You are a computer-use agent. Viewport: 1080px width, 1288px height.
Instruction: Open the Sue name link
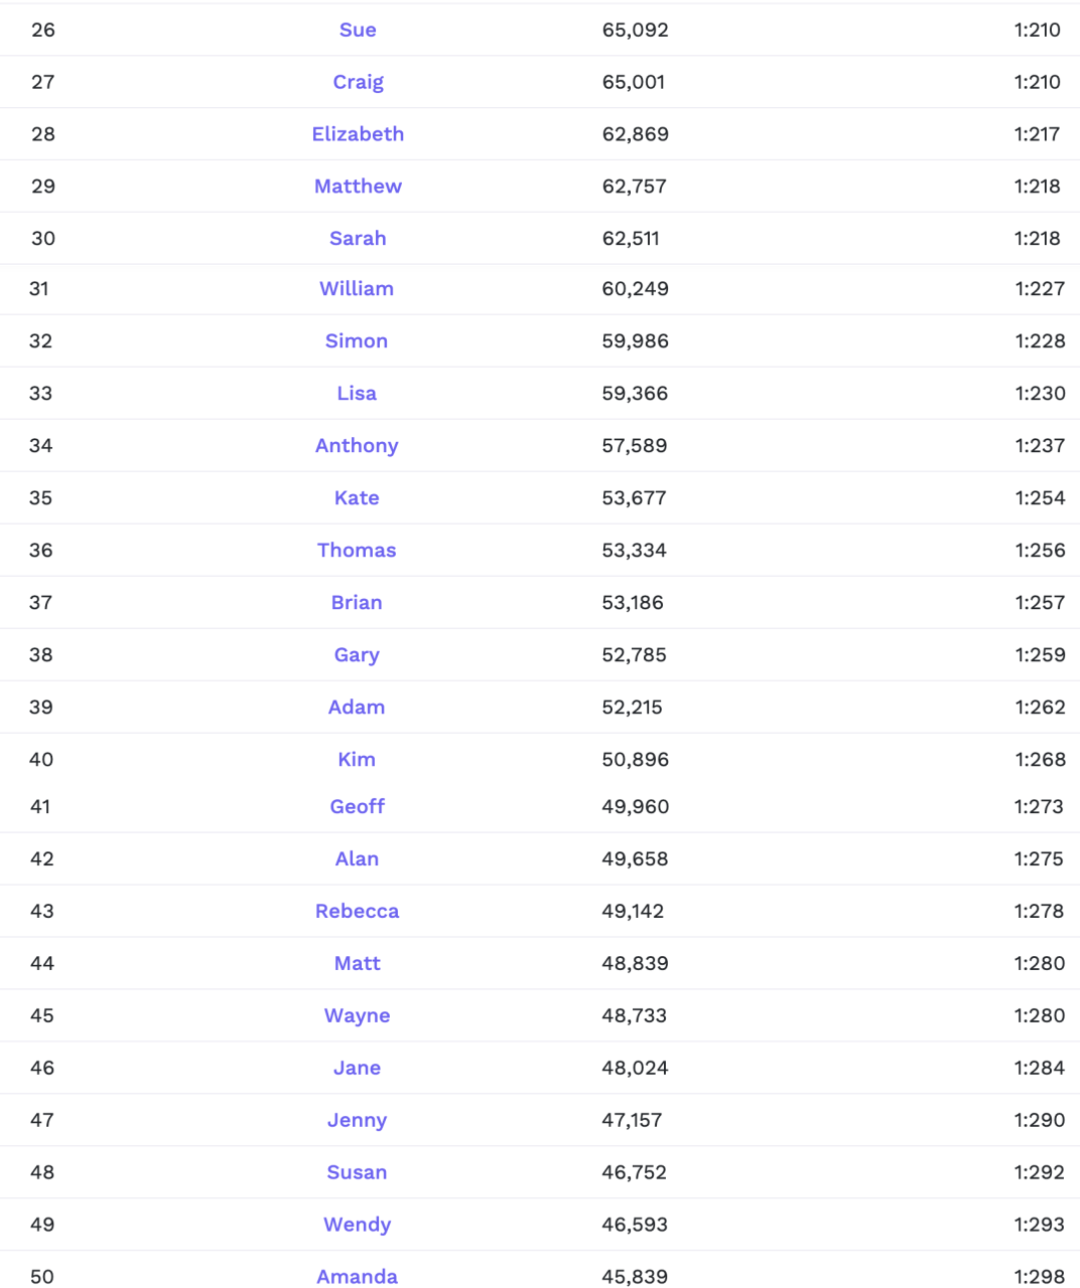[357, 30]
